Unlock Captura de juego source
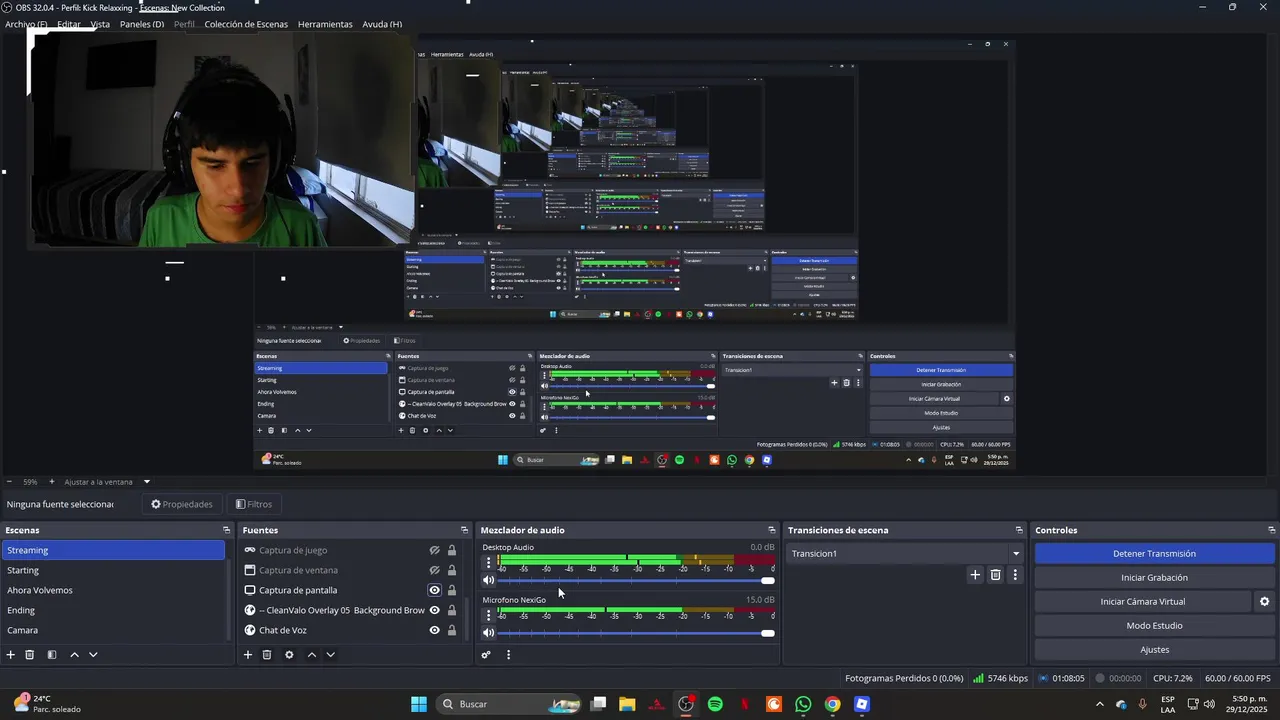This screenshot has height=720, width=1280. tap(452, 550)
